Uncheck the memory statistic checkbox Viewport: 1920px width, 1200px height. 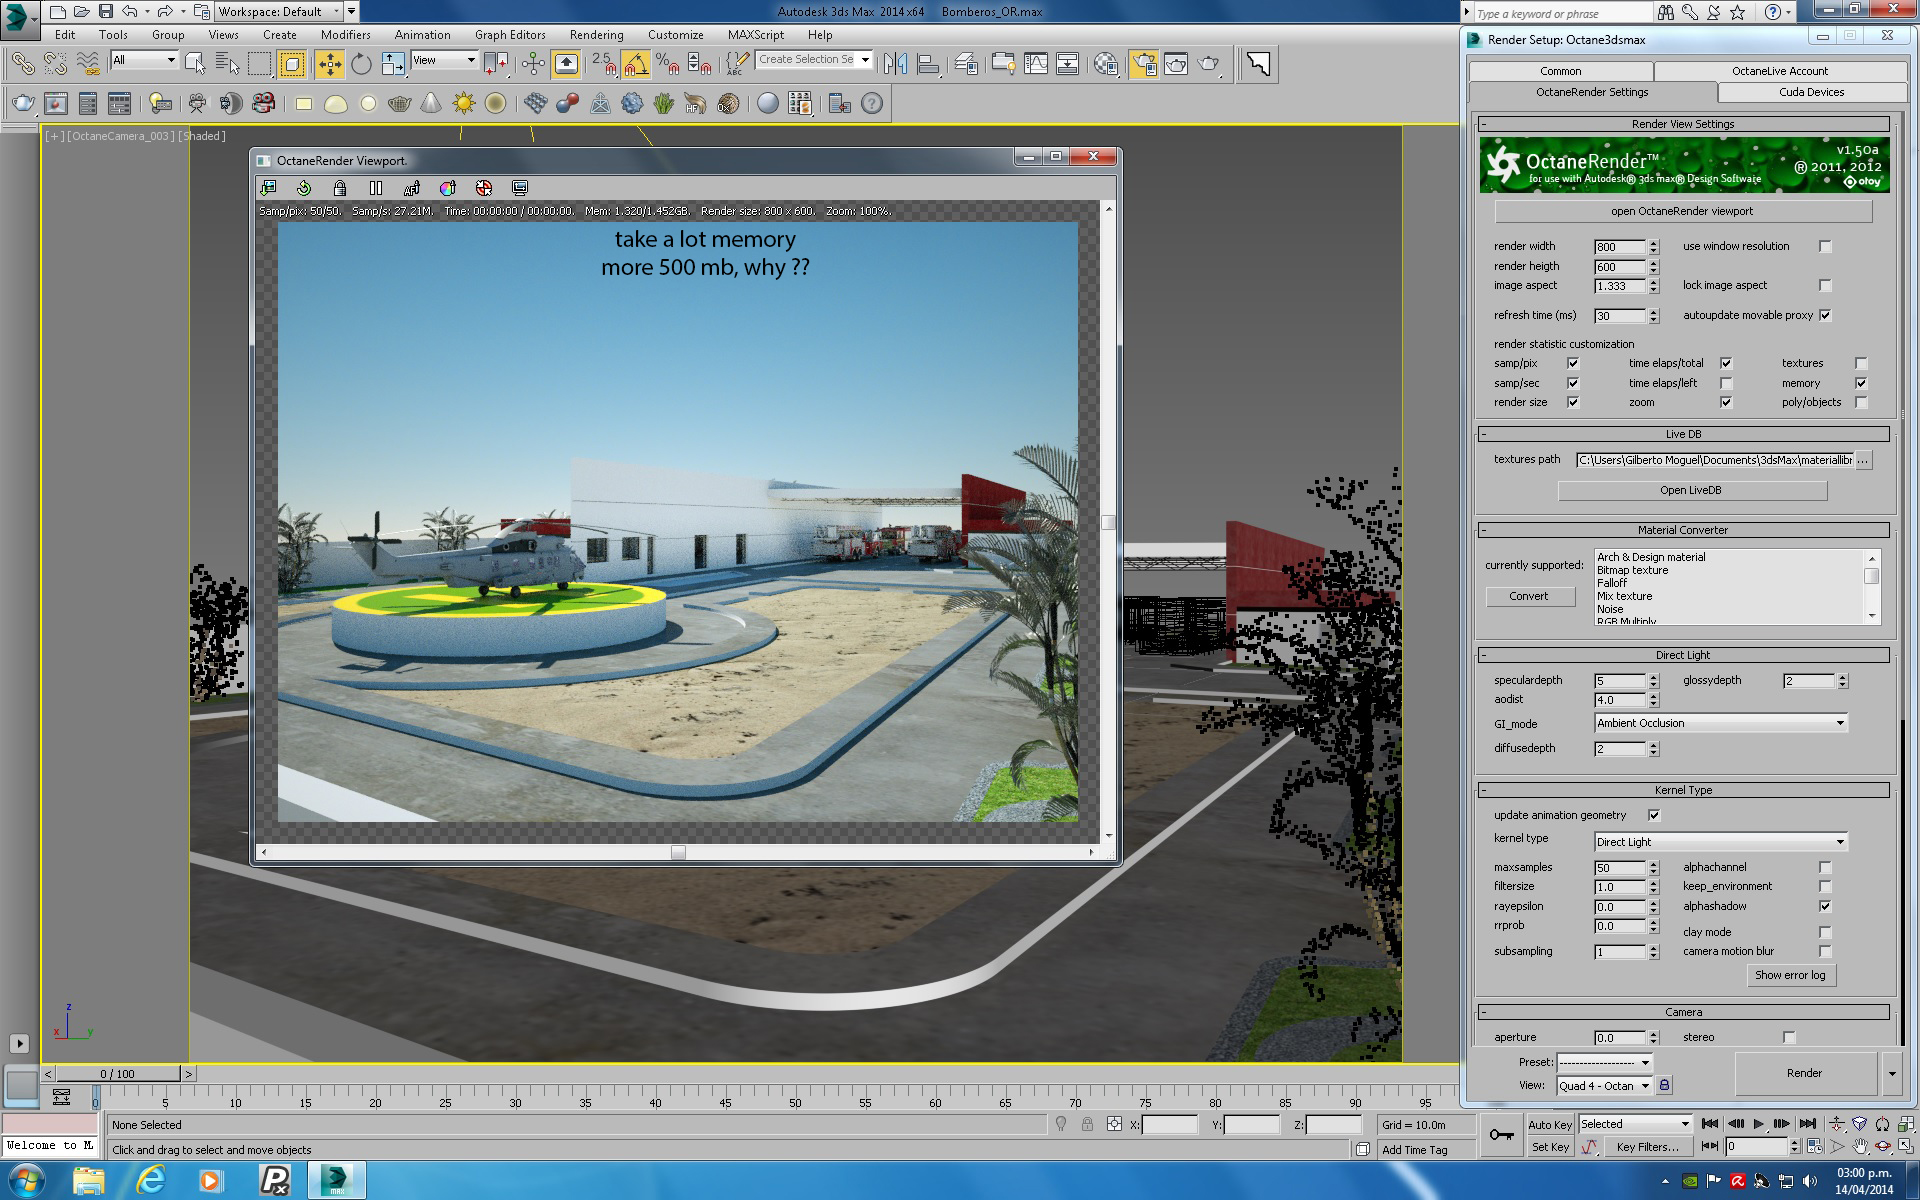(x=1861, y=383)
